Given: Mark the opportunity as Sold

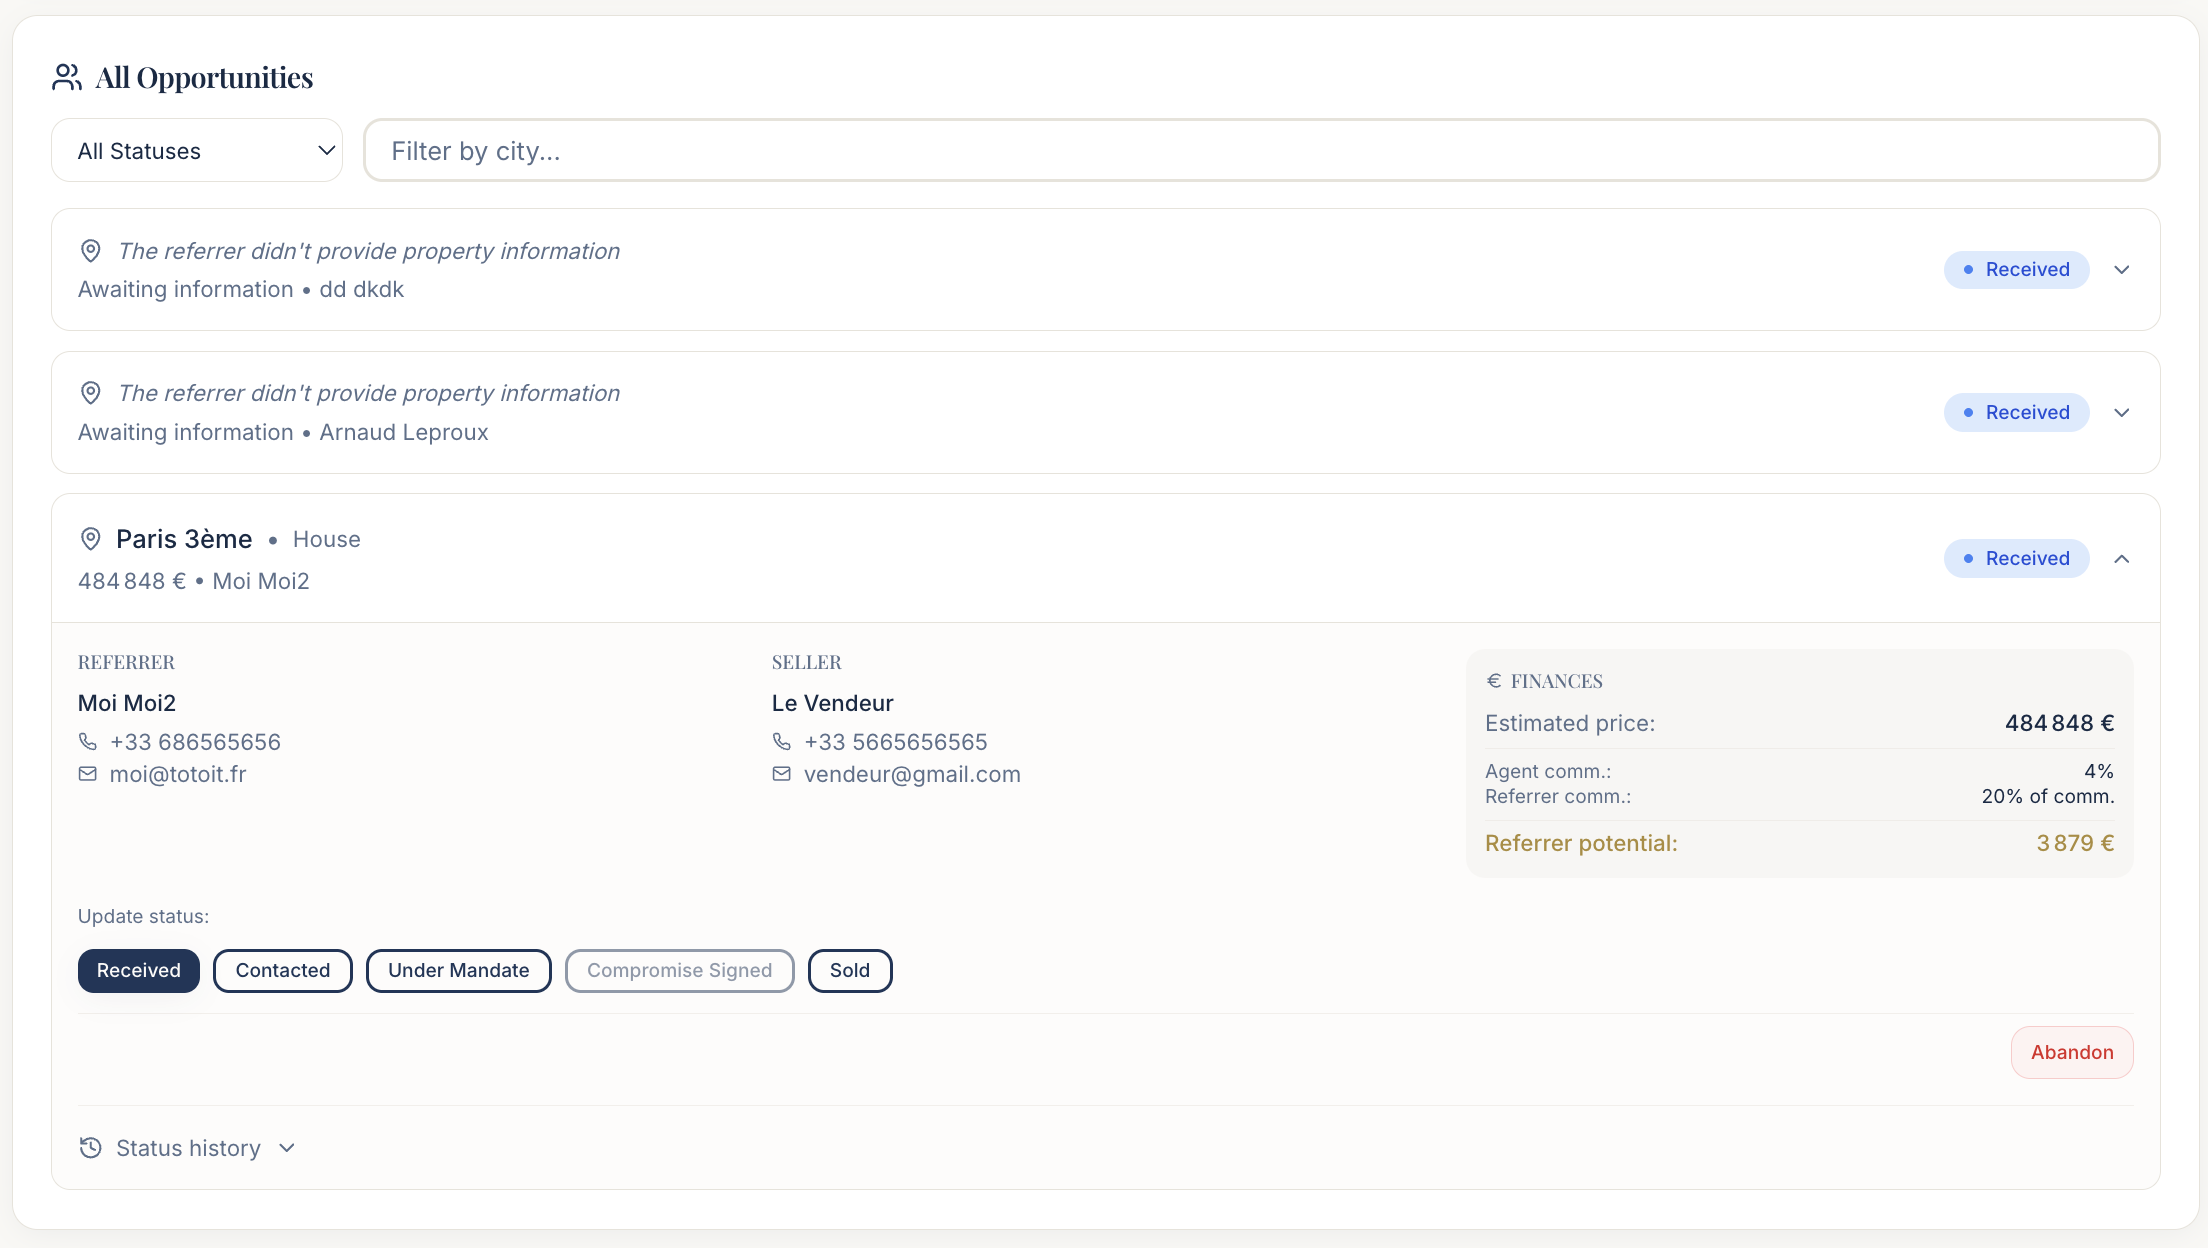Looking at the screenshot, I should coord(849,970).
